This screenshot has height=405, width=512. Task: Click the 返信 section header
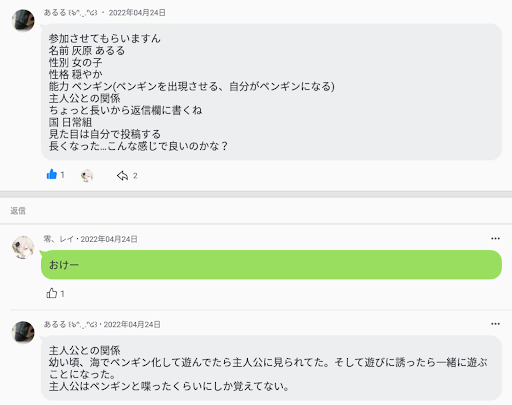click(18, 211)
